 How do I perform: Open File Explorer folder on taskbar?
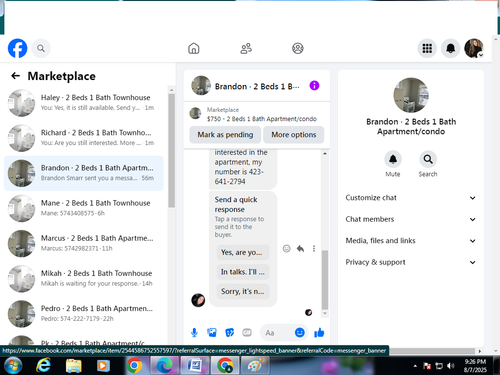74,366
